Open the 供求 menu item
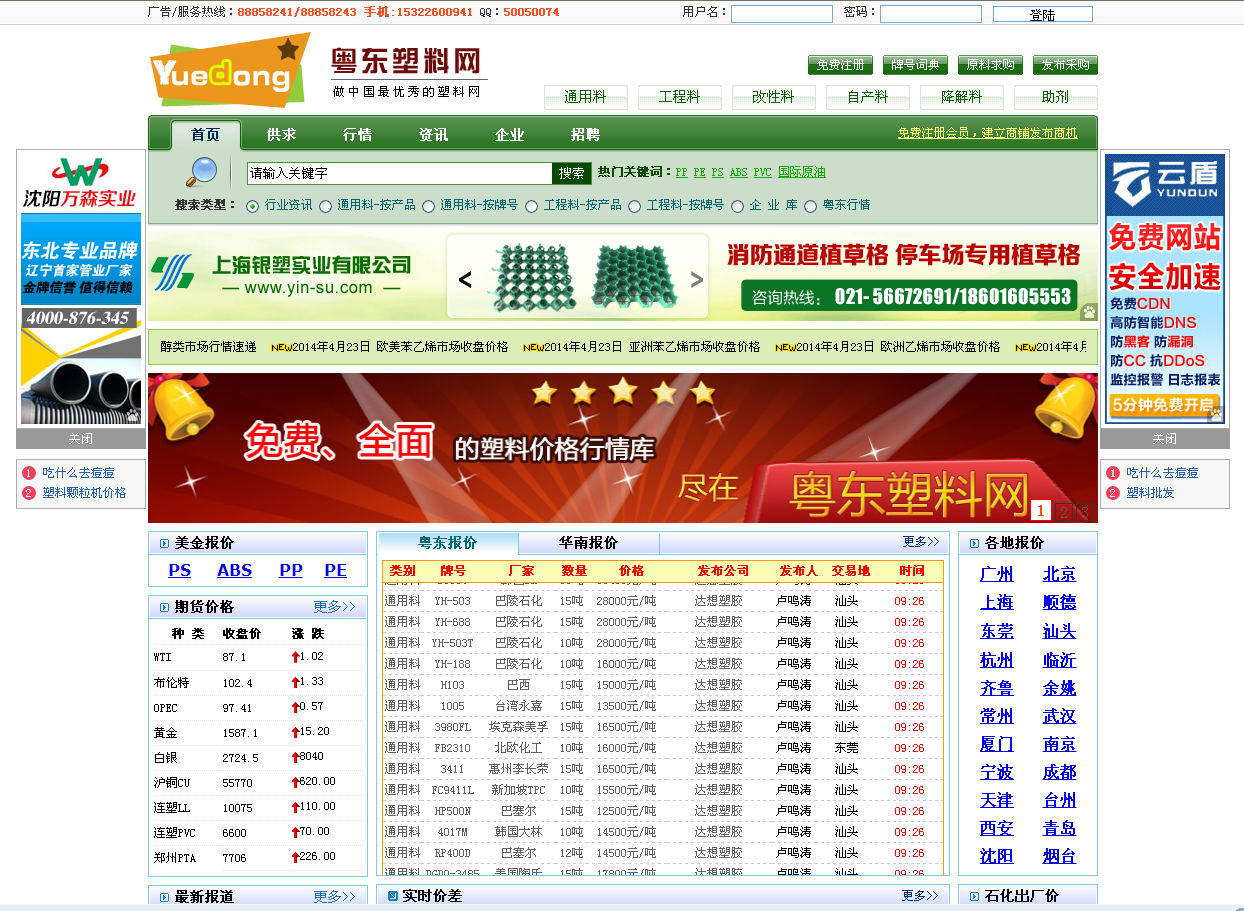The height and width of the screenshot is (911, 1244). coord(281,134)
